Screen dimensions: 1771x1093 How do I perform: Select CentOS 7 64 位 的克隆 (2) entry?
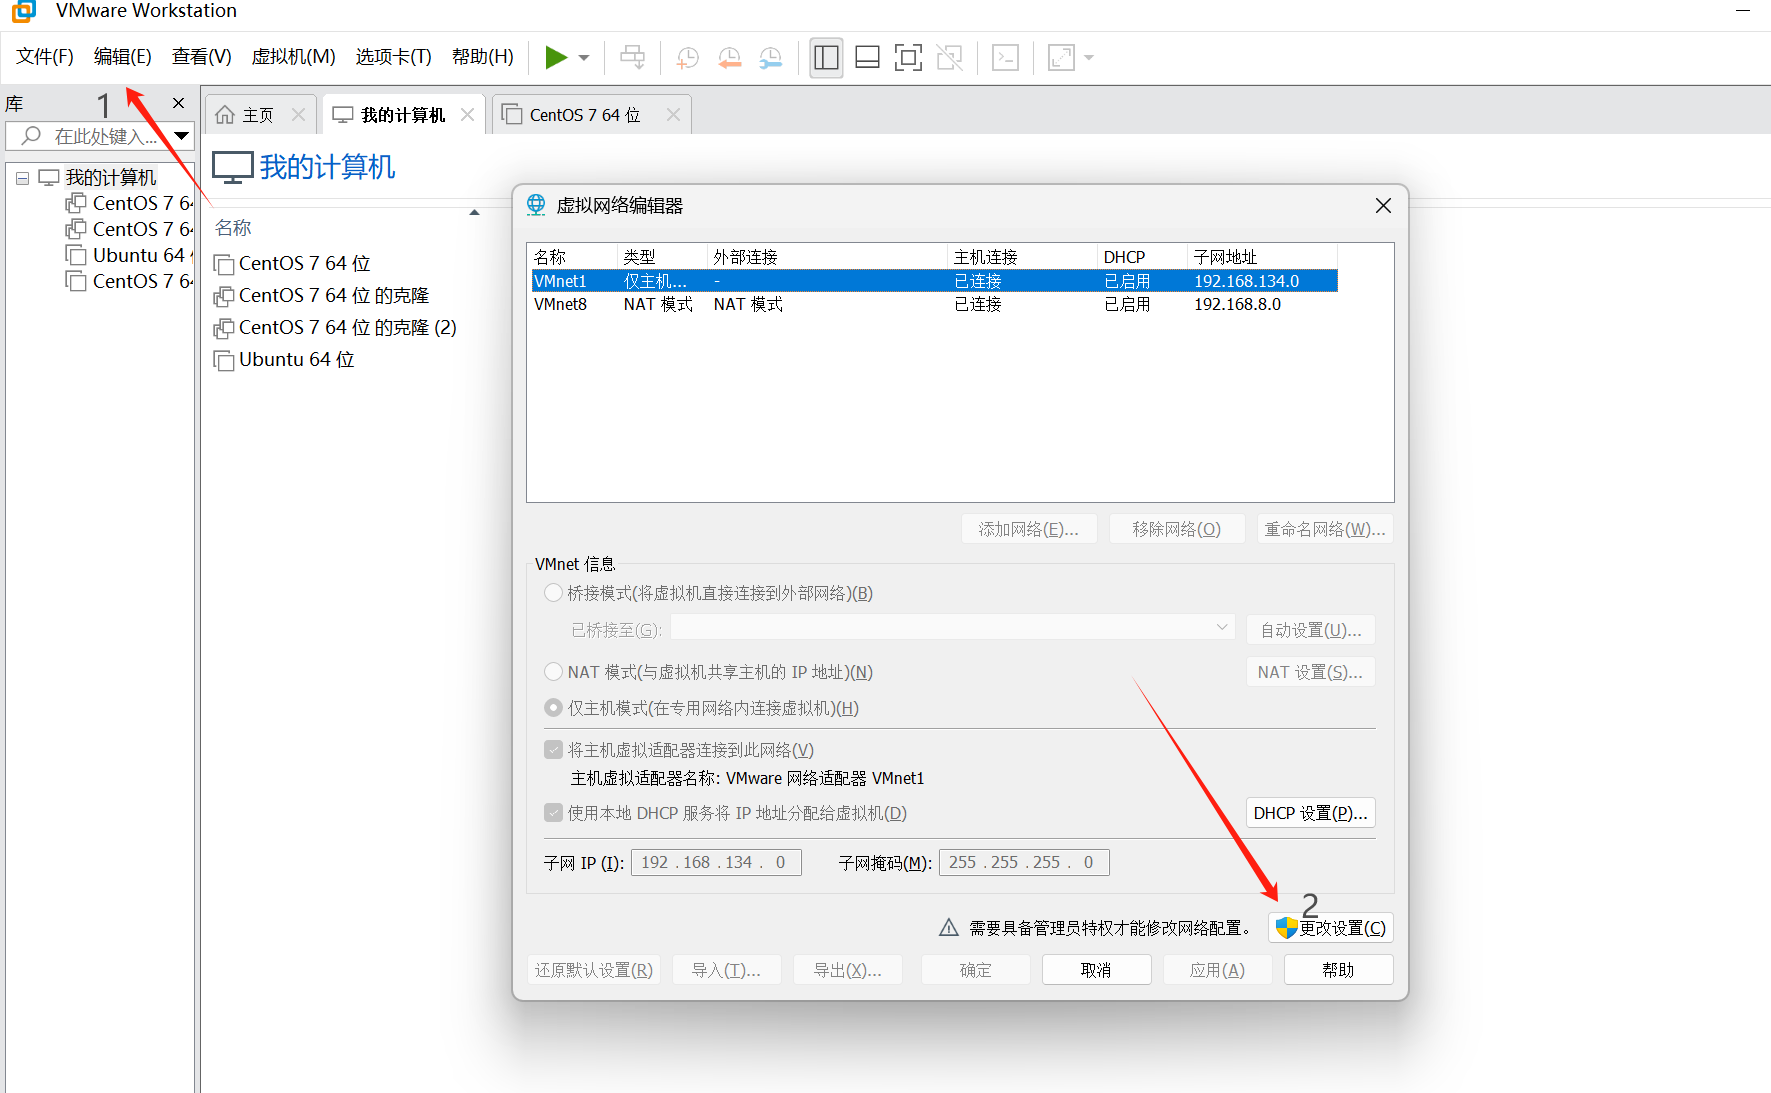(x=335, y=327)
